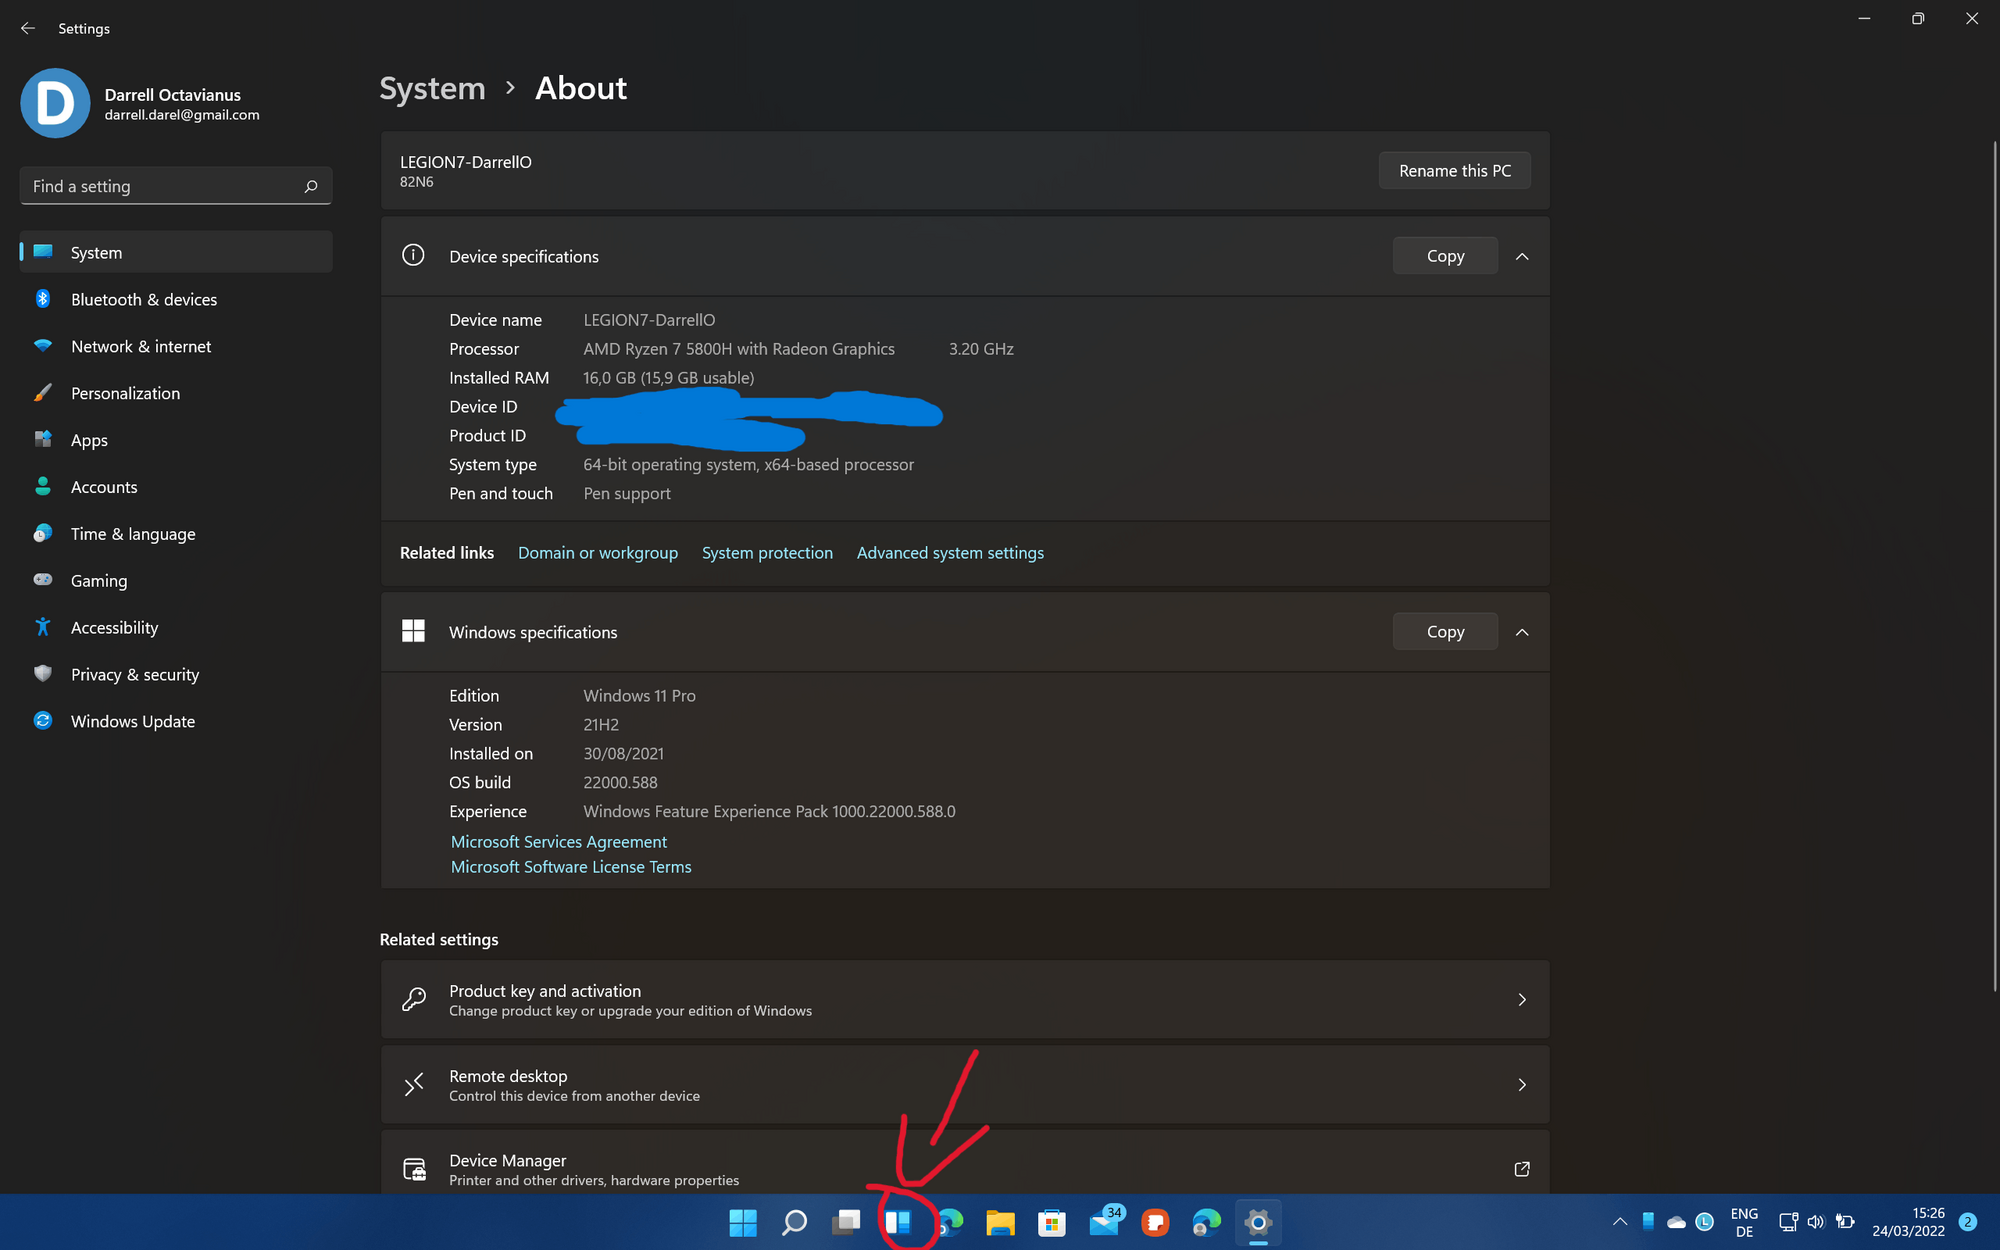Click the vertical scrollbar of Settings page
Image resolution: width=2000 pixels, height=1250 pixels.
pos(1994,565)
